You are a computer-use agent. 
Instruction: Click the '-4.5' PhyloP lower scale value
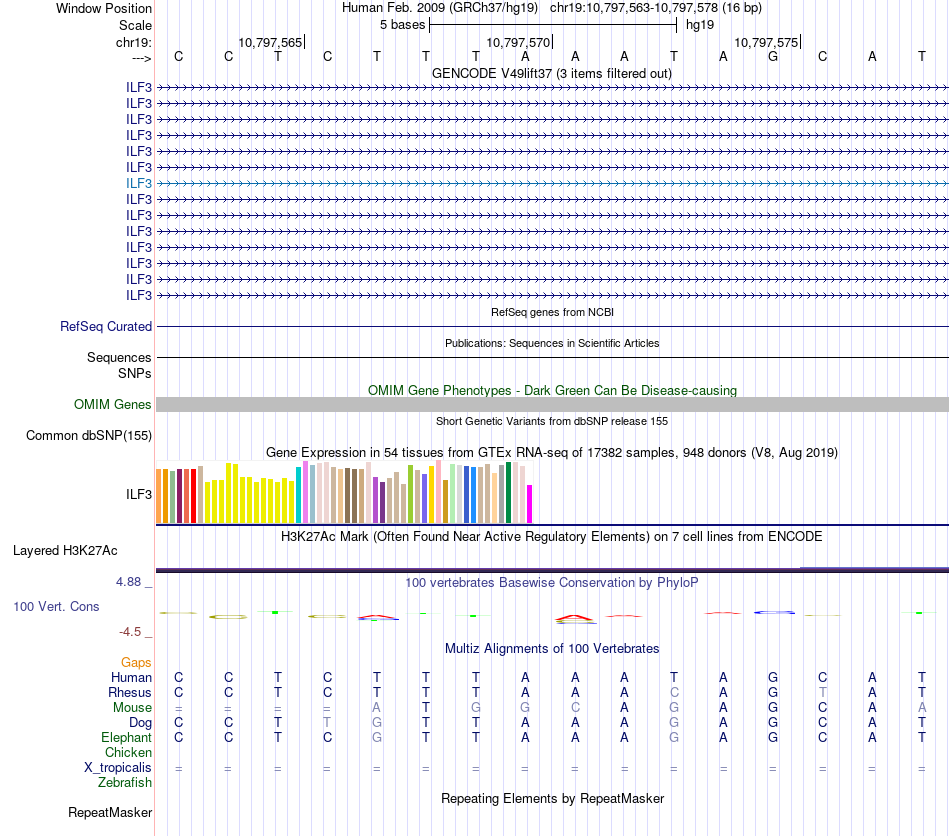130,632
